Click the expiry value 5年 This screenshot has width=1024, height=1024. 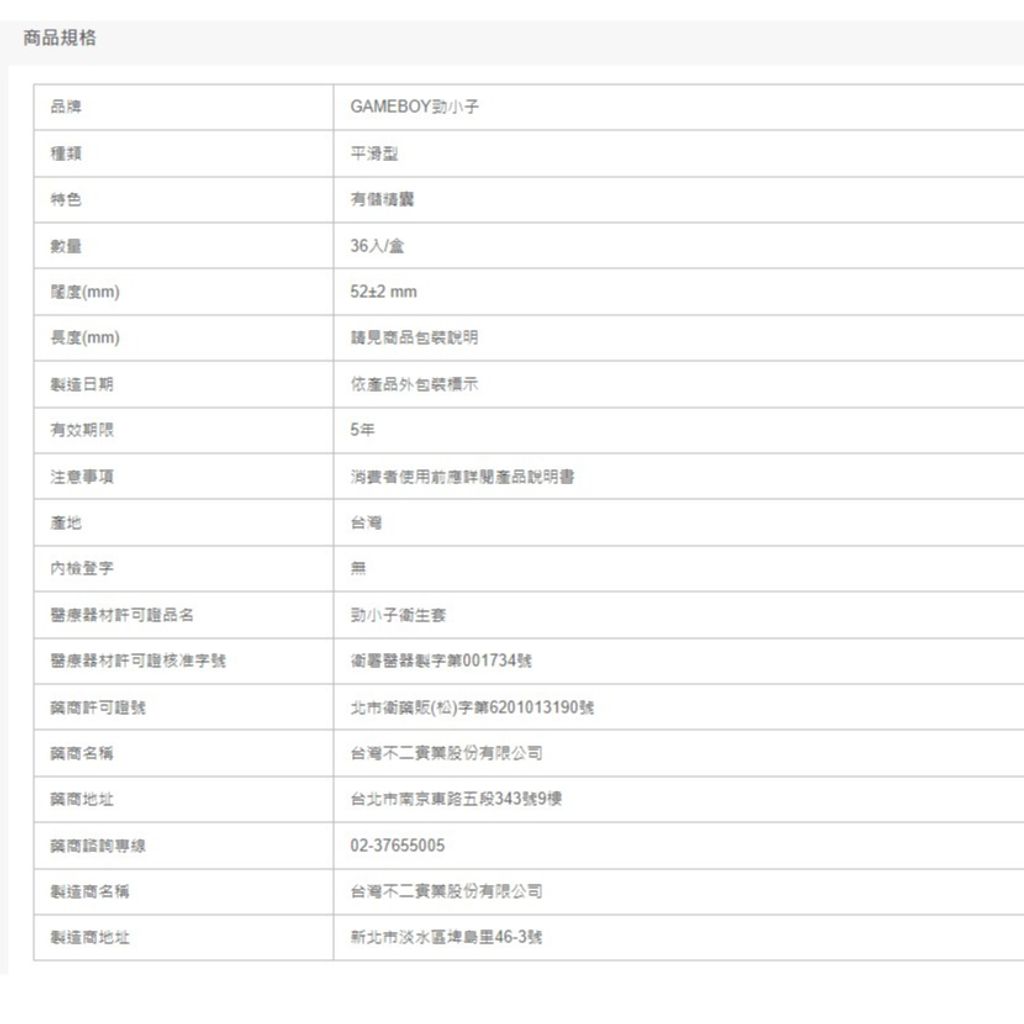click(x=362, y=430)
